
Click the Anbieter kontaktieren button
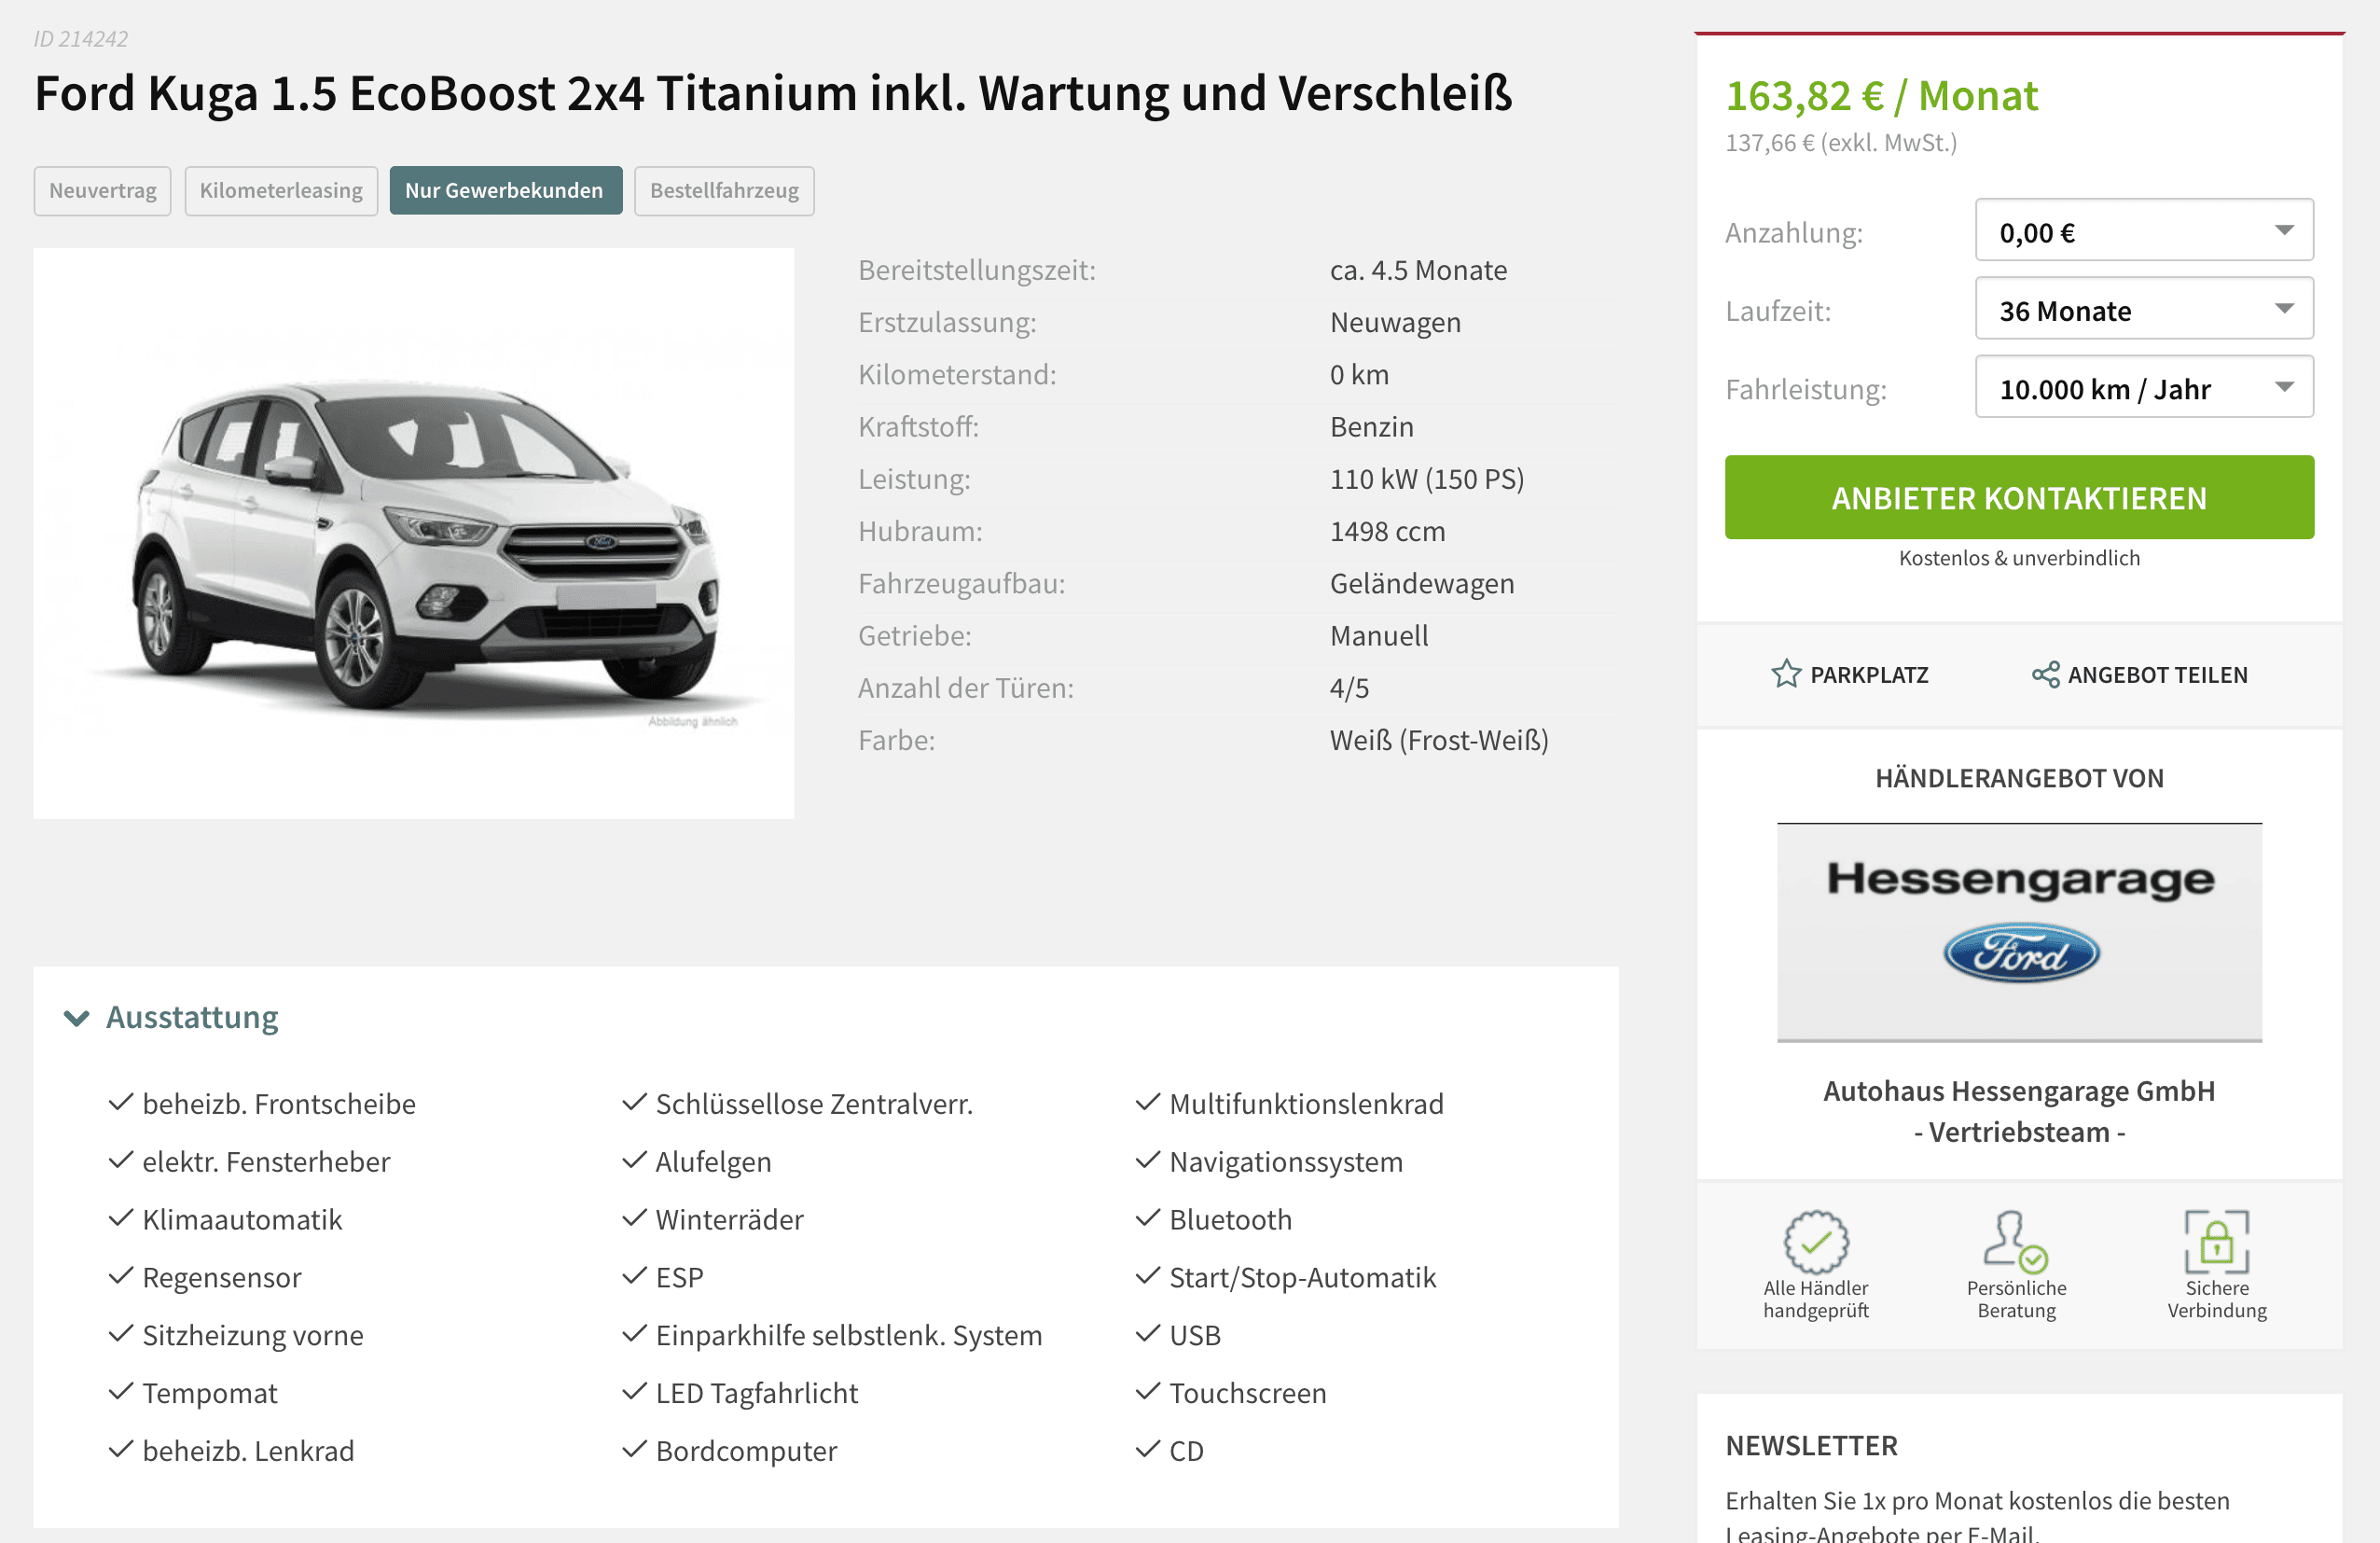point(2019,497)
